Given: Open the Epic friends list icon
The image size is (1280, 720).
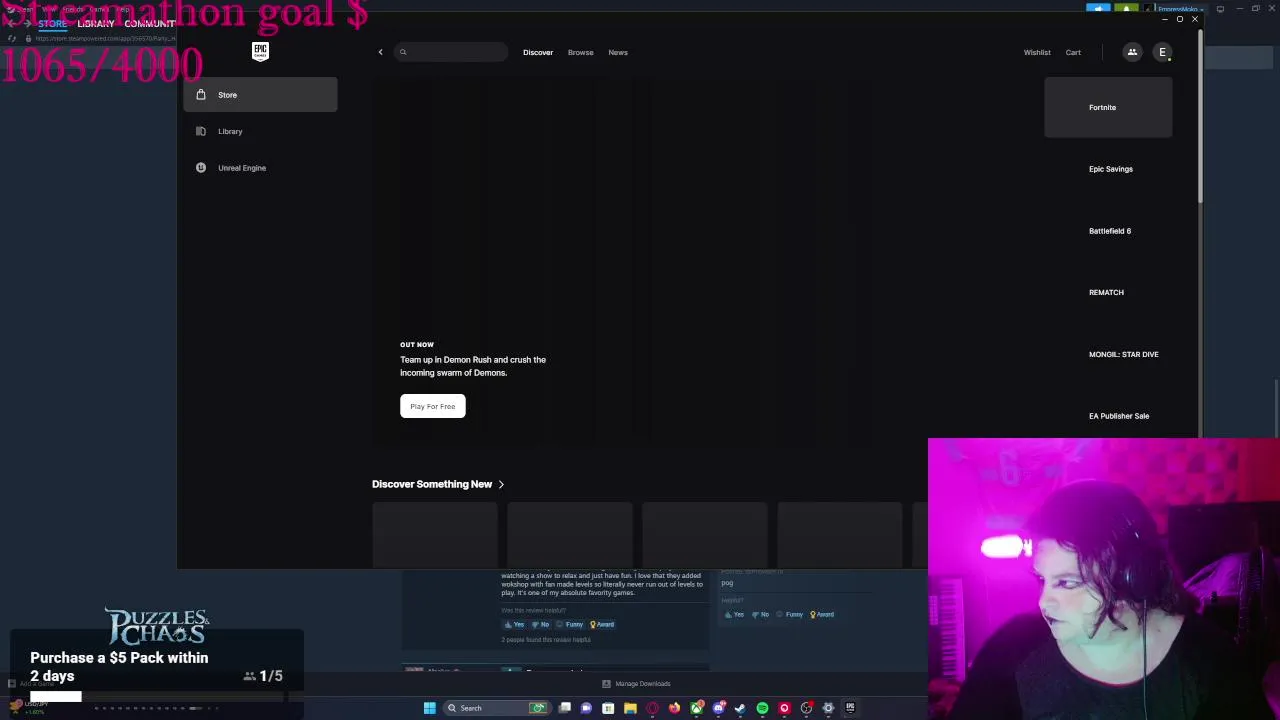Looking at the screenshot, I should pos(1132,52).
